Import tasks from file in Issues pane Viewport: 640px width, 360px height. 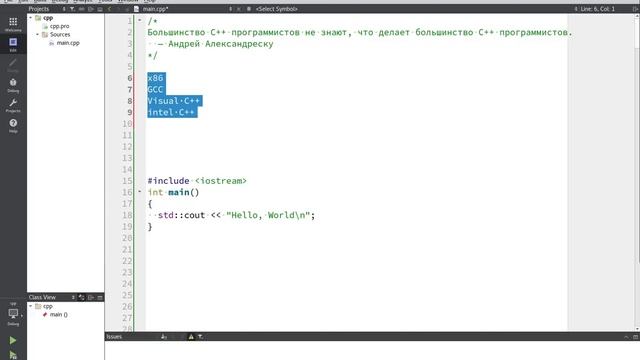pos(164,337)
